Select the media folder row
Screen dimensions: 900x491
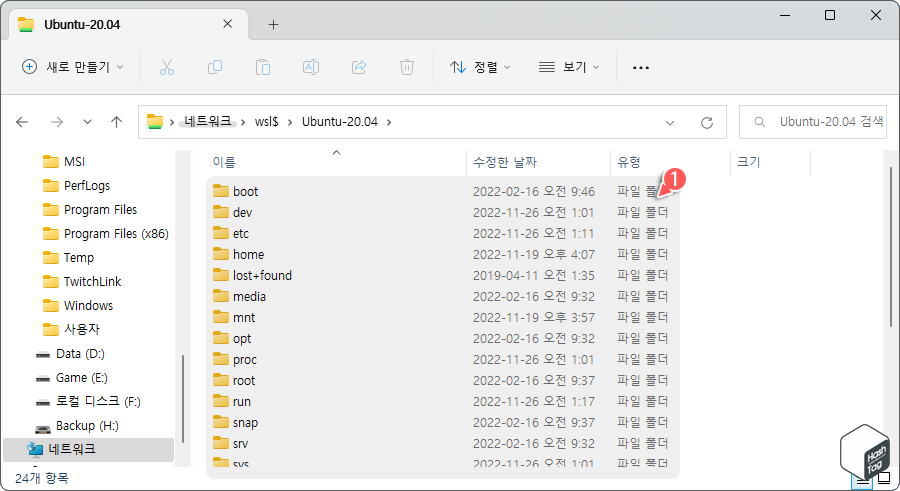tap(443, 296)
